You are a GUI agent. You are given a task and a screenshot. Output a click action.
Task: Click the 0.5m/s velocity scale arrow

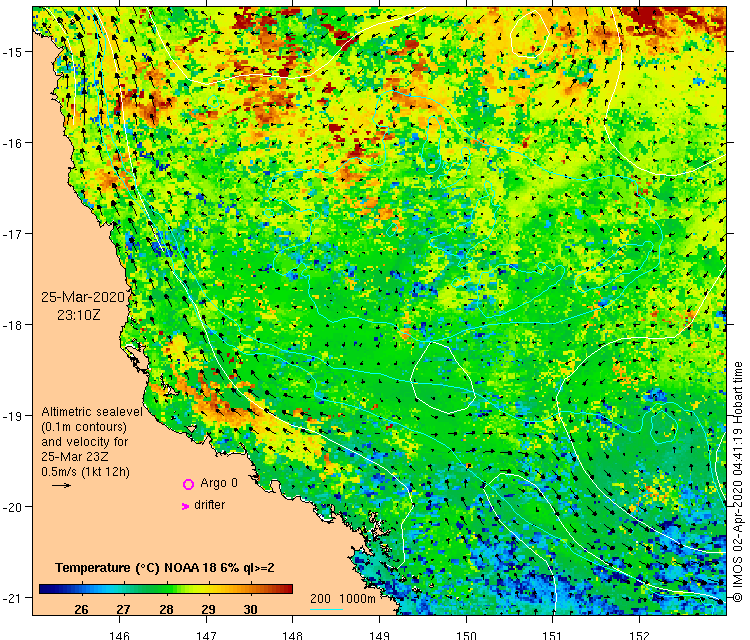point(61,486)
